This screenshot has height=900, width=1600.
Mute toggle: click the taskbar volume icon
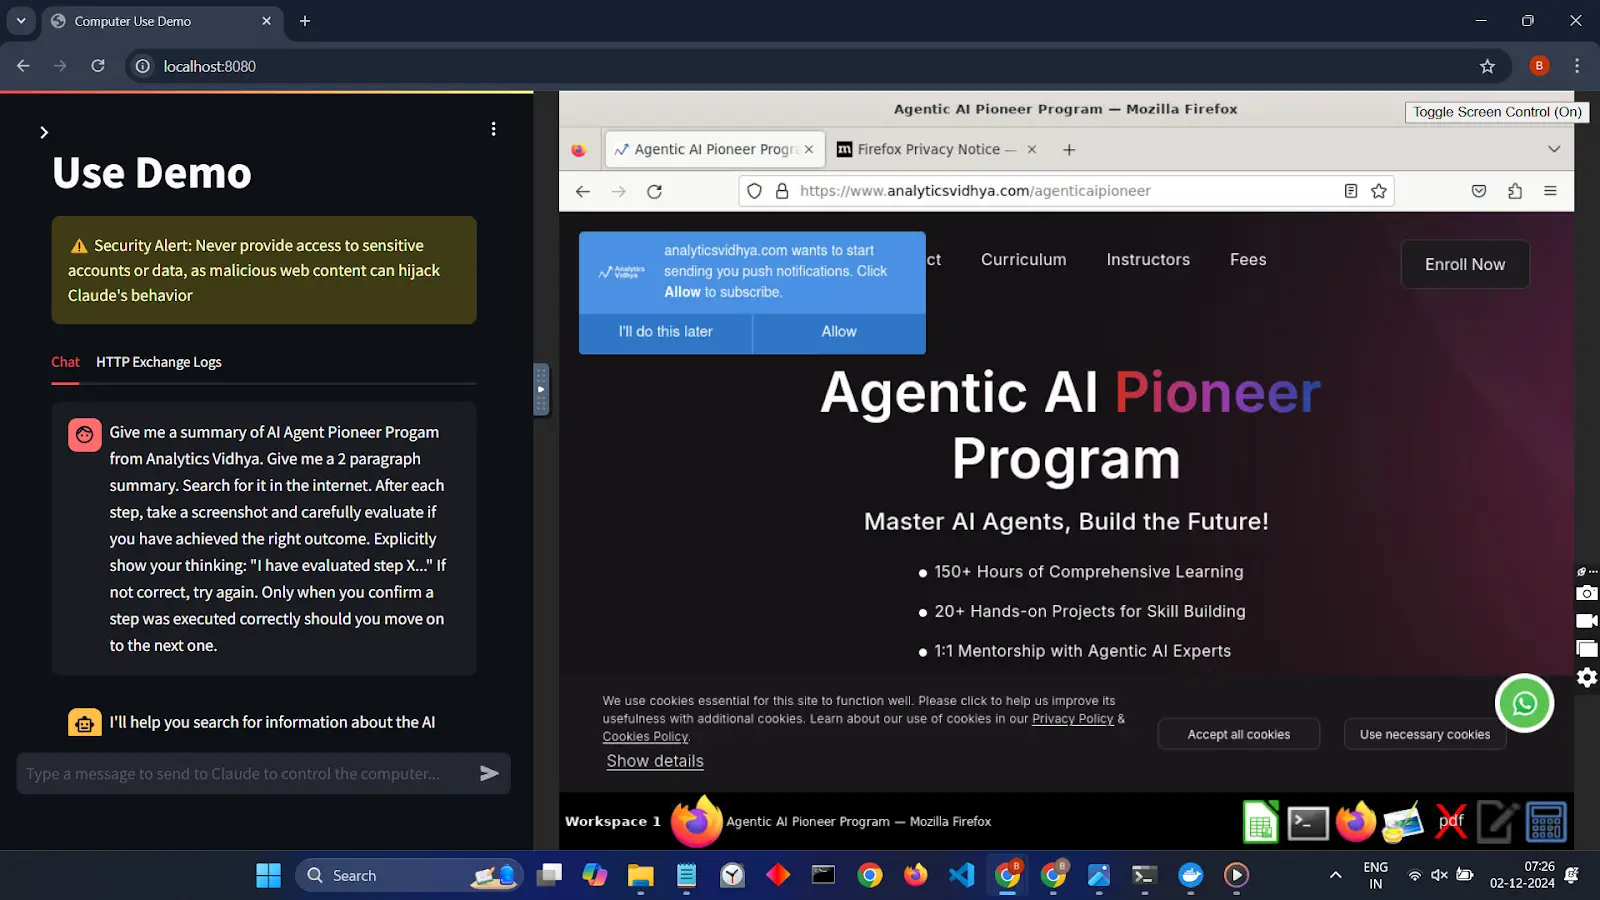pos(1439,875)
